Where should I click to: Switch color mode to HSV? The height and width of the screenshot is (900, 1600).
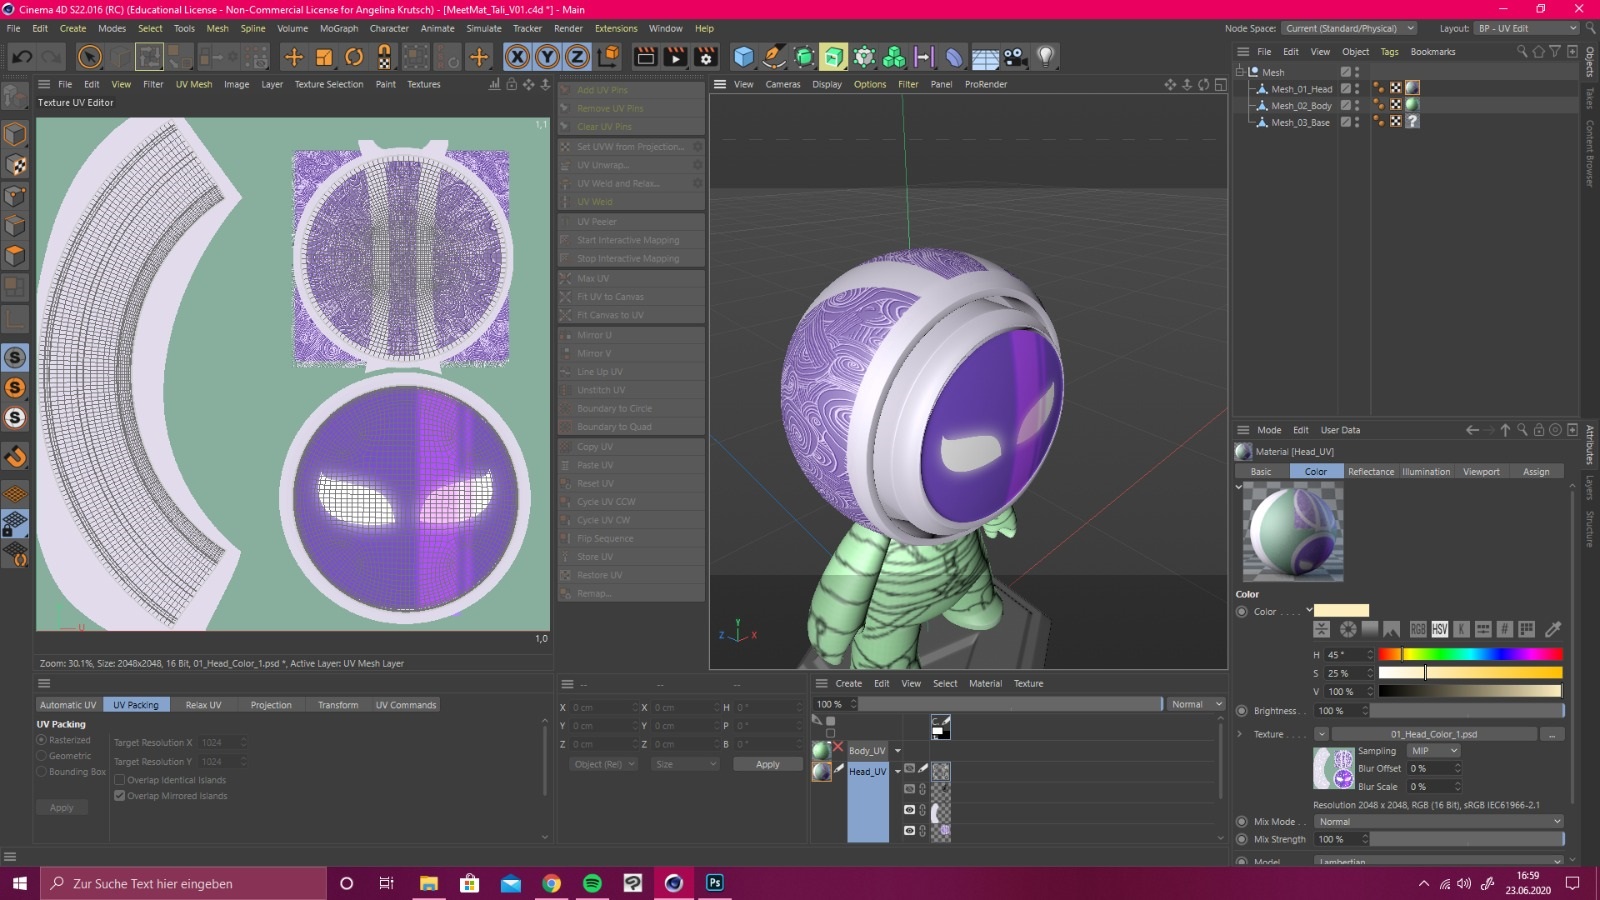point(1439,629)
